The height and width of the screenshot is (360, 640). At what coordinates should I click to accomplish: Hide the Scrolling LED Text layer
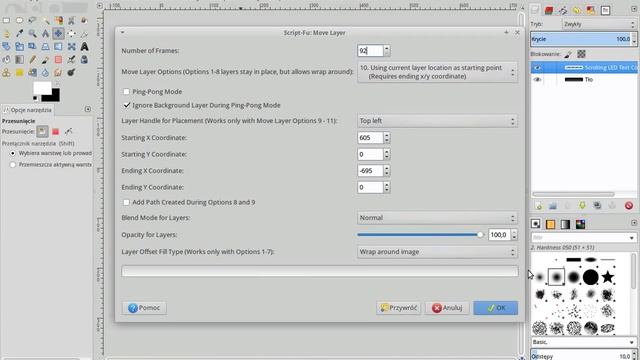pos(538,67)
